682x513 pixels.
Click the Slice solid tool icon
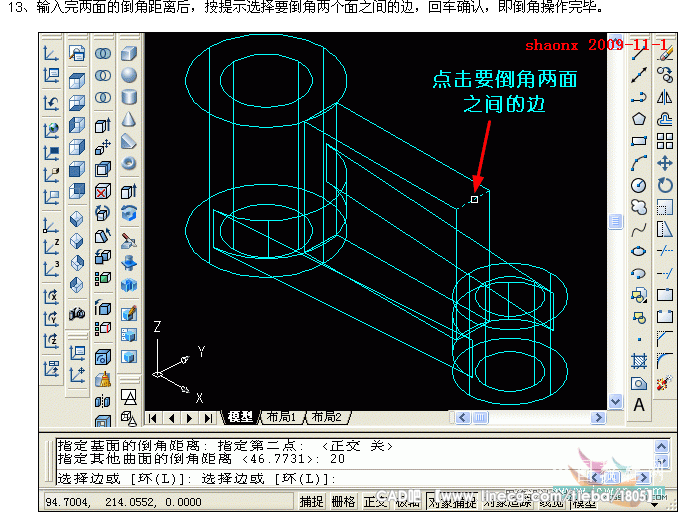pos(129,241)
